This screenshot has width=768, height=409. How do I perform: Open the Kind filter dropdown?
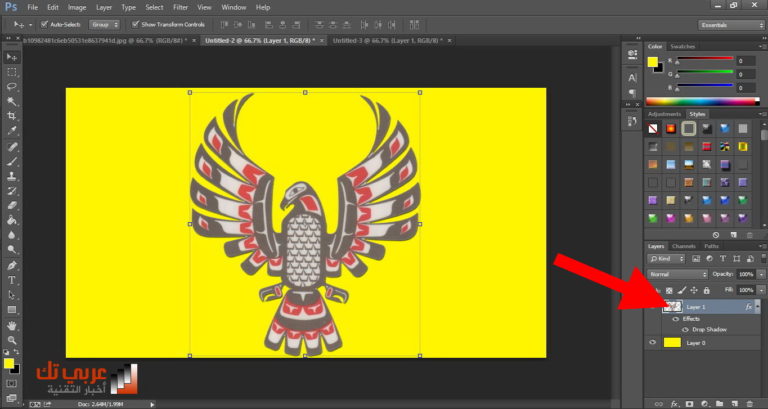point(666,259)
